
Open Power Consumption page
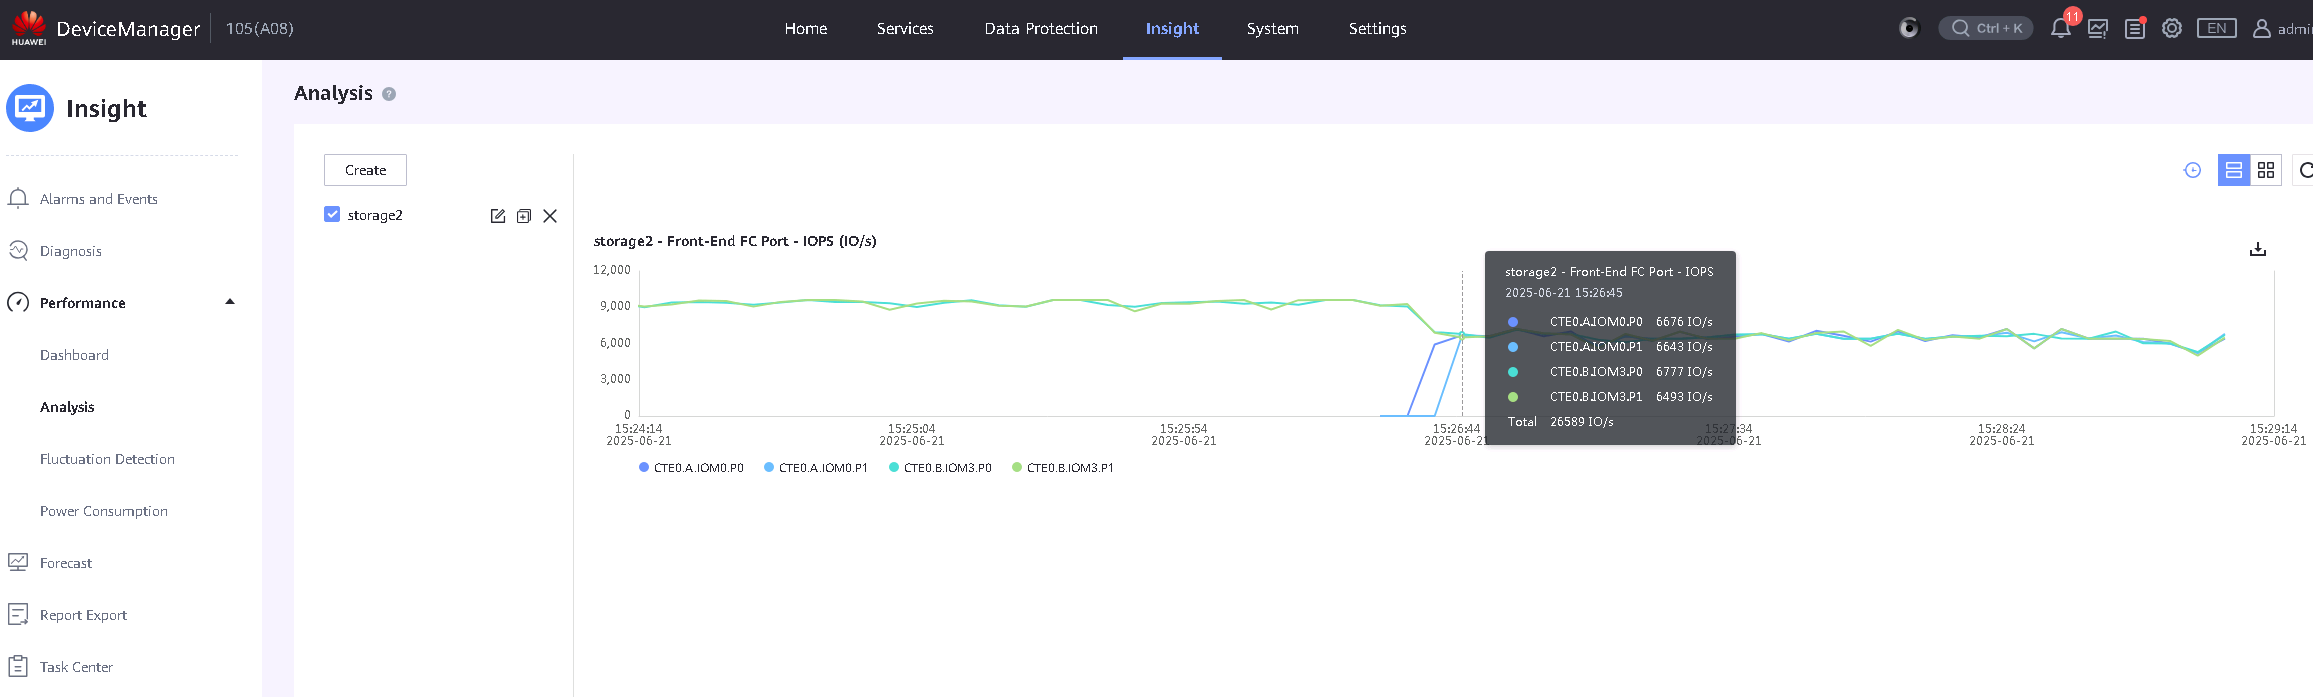(104, 511)
